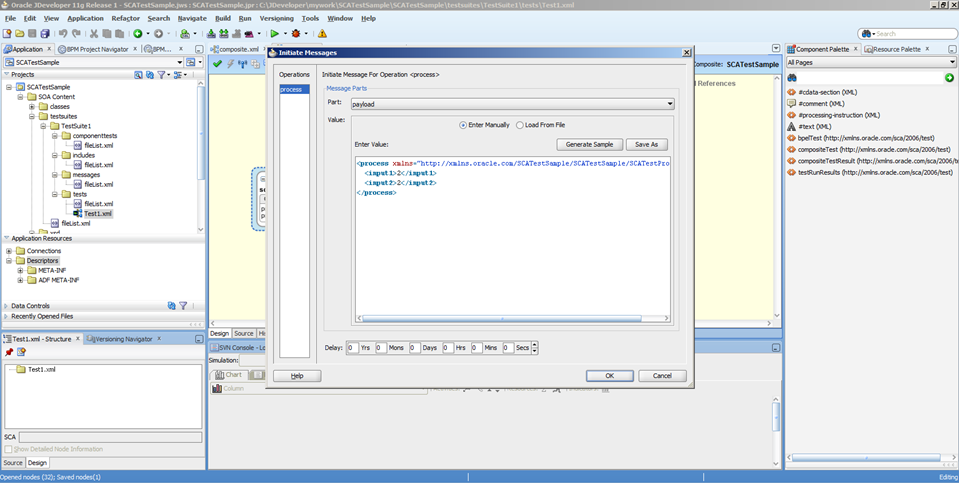Select the Load From File option
959x483 pixels.
520,125
